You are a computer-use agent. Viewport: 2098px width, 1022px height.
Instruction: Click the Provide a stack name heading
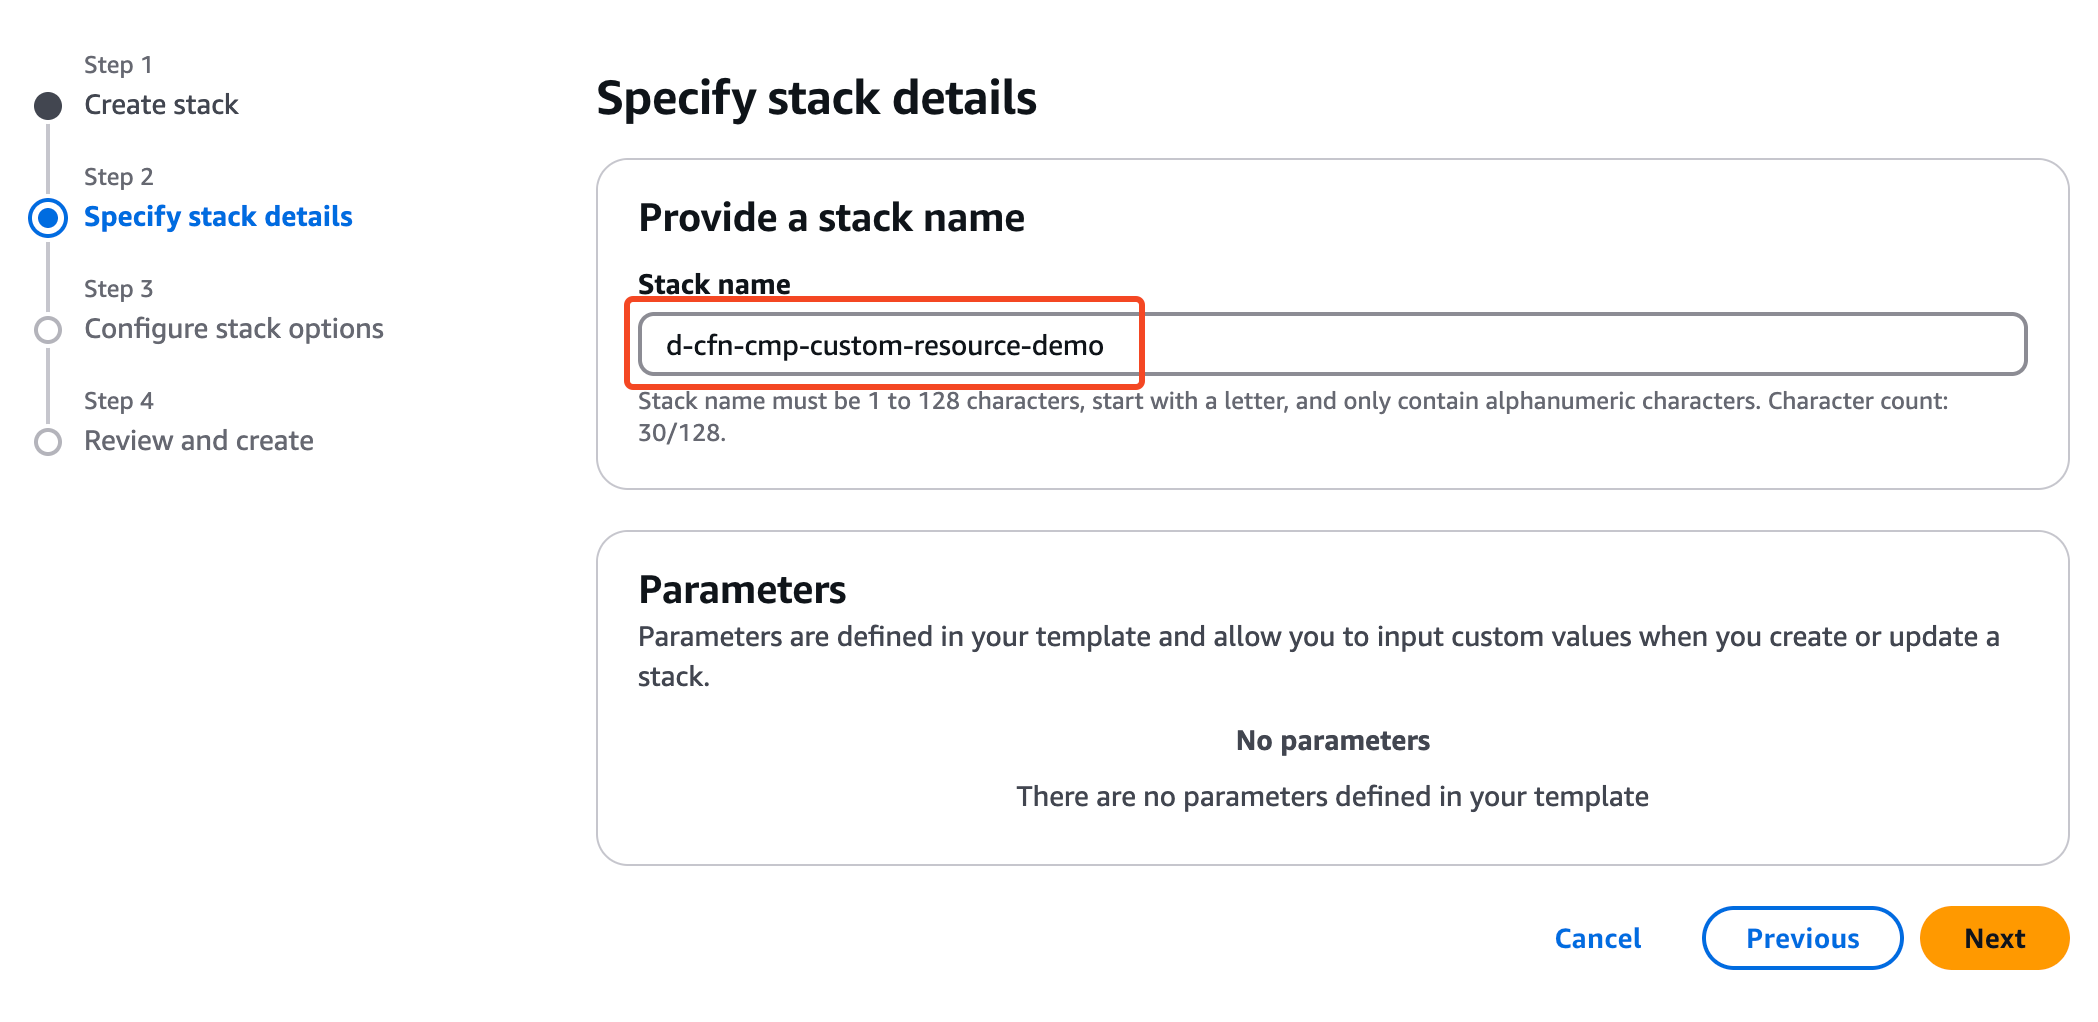point(831,217)
